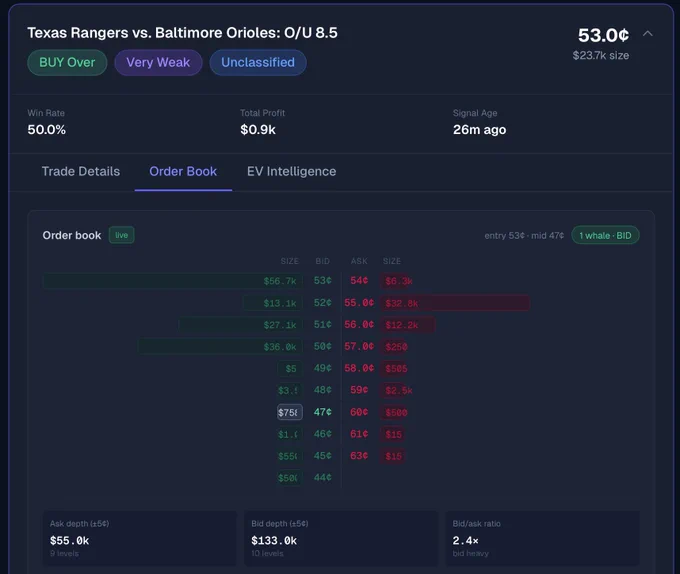Click the $6.3k ask size

397,281
